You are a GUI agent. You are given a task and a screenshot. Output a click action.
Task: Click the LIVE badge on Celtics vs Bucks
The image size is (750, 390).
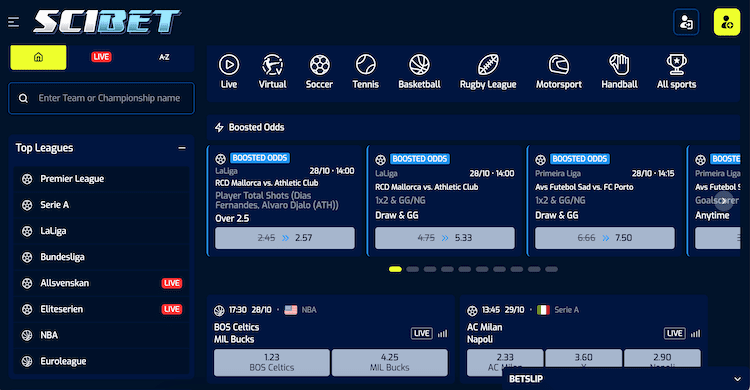(421, 334)
